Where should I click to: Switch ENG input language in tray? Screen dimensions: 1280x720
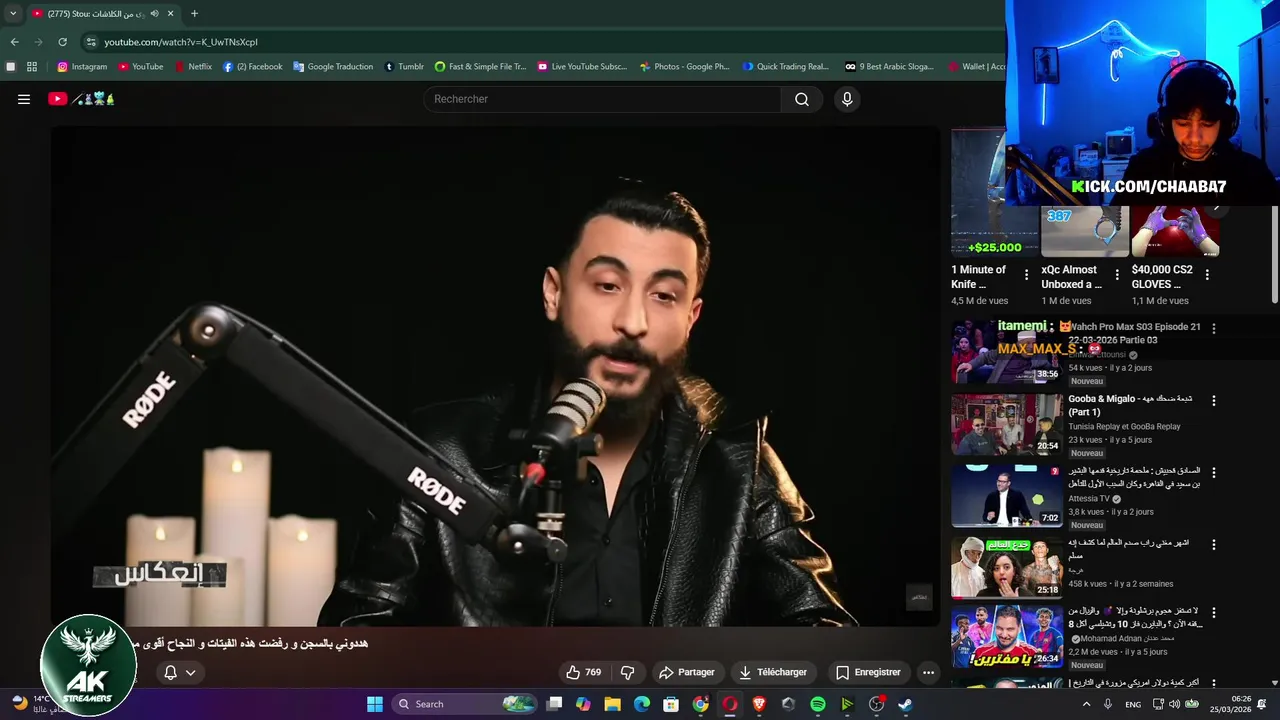(x=1133, y=704)
